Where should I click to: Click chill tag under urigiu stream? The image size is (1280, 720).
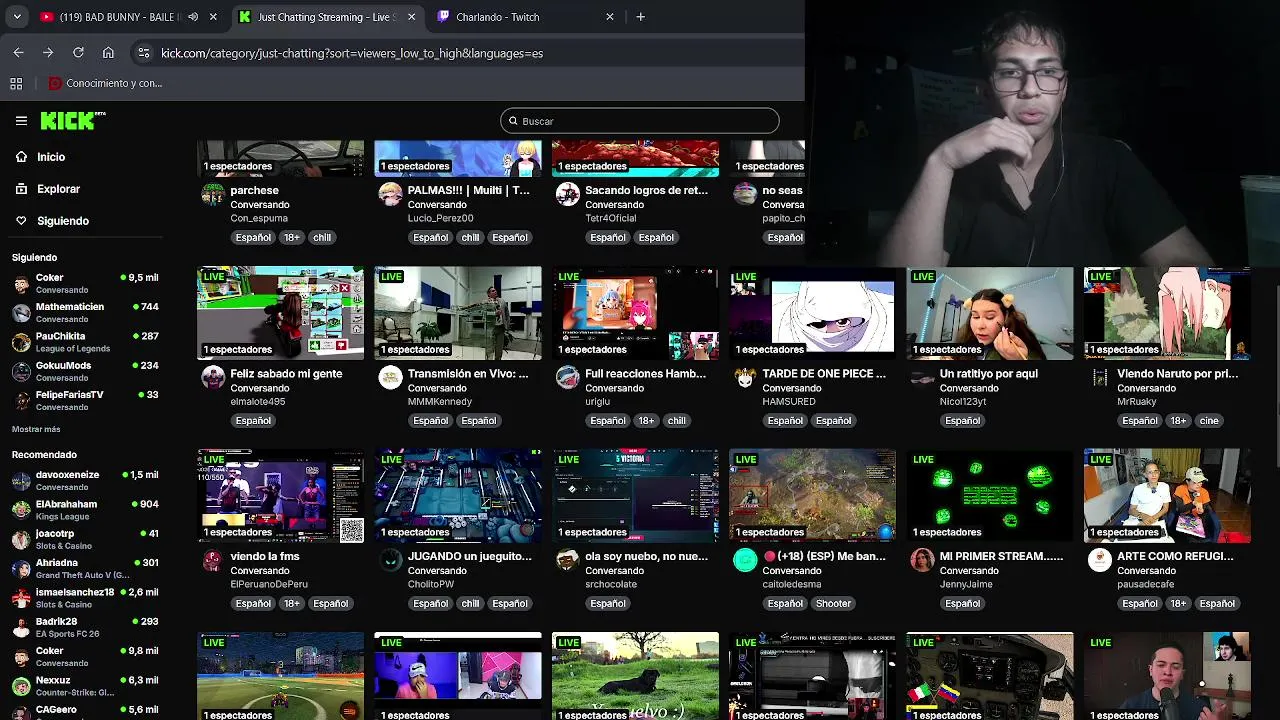pyautogui.click(x=677, y=420)
